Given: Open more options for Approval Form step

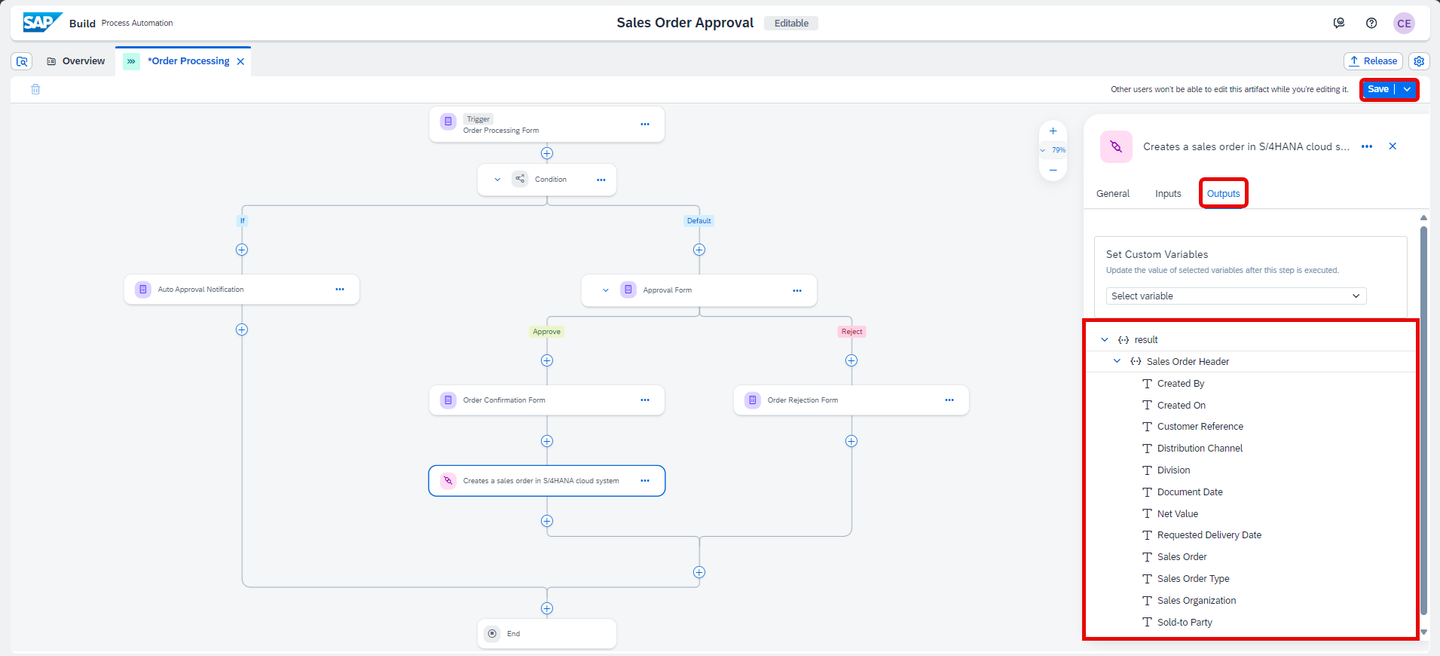Looking at the screenshot, I should (797, 290).
